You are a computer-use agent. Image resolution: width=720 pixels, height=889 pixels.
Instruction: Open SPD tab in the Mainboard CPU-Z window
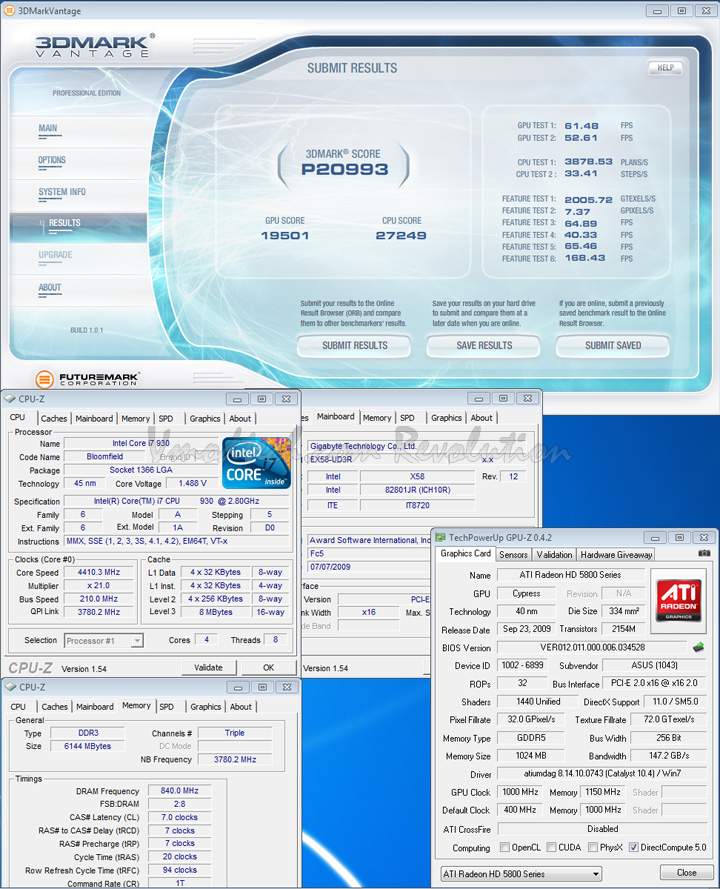(407, 418)
